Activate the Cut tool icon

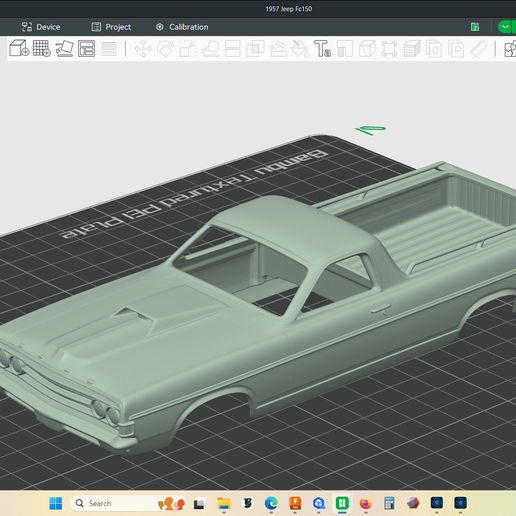(x=233, y=49)
